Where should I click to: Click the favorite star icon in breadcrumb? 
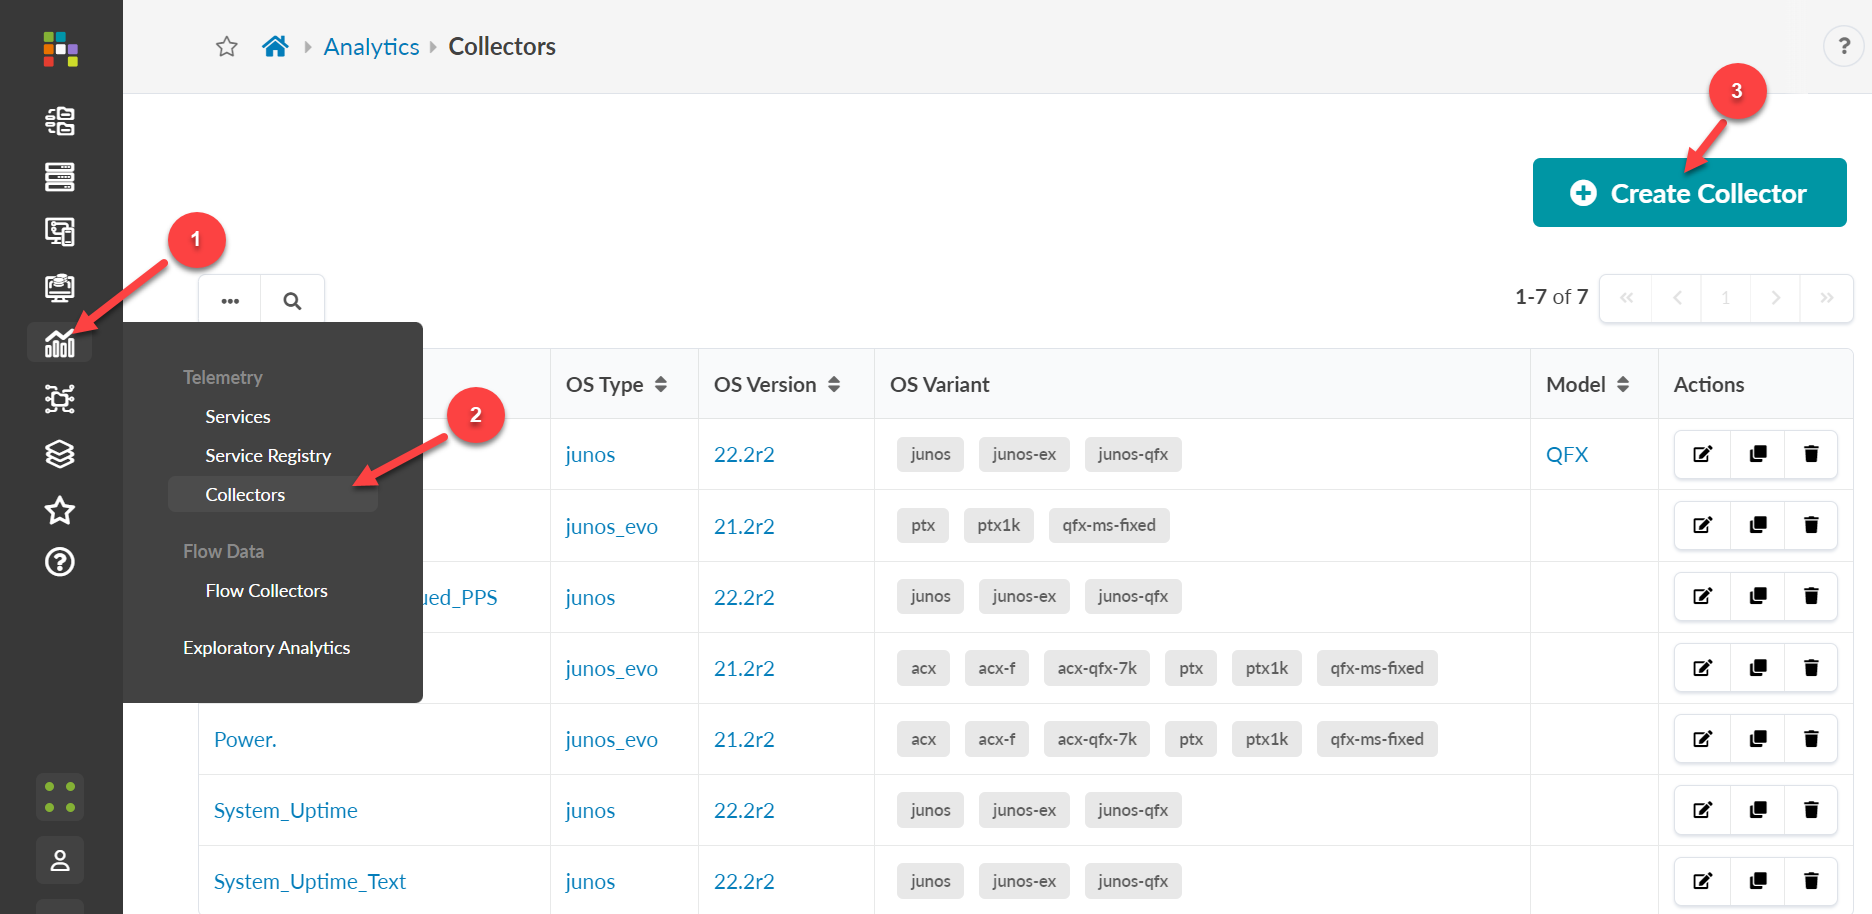[227, 47]
